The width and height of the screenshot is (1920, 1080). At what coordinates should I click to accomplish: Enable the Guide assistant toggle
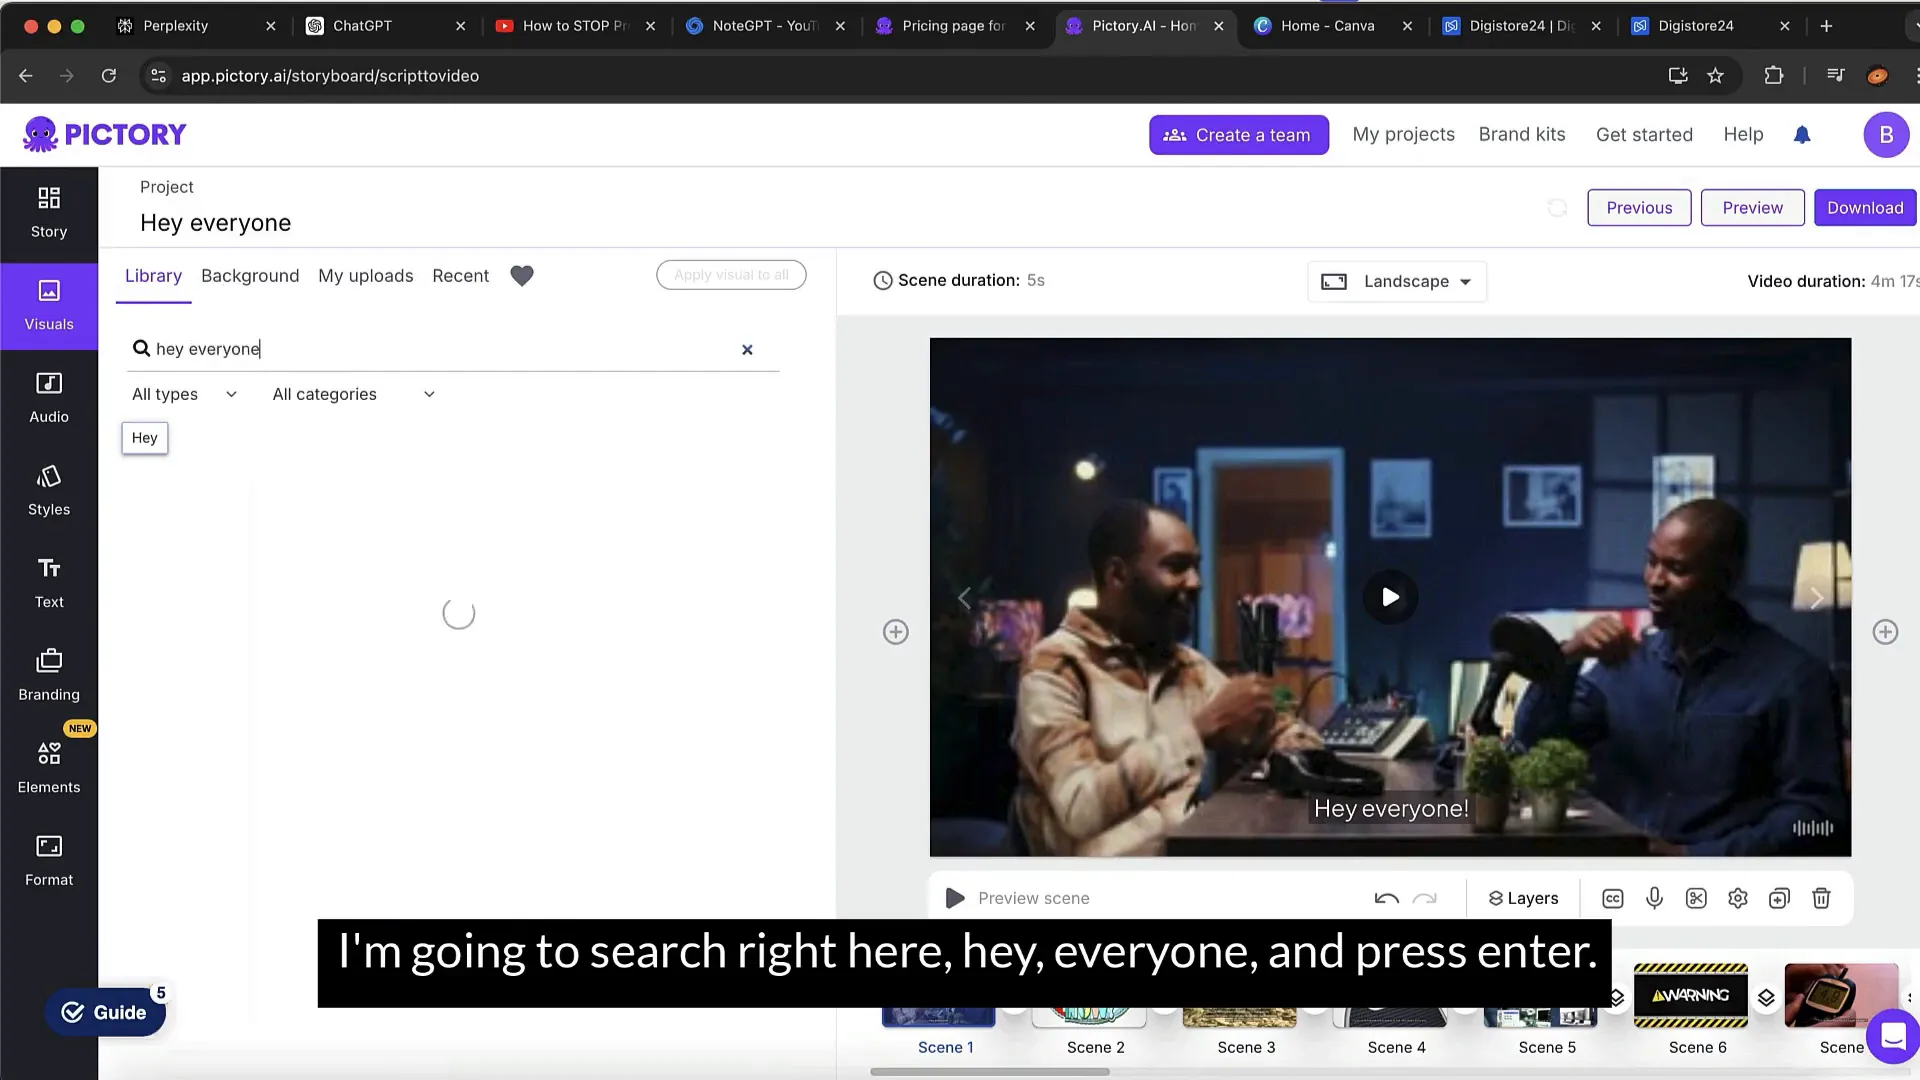(105, 1011)
